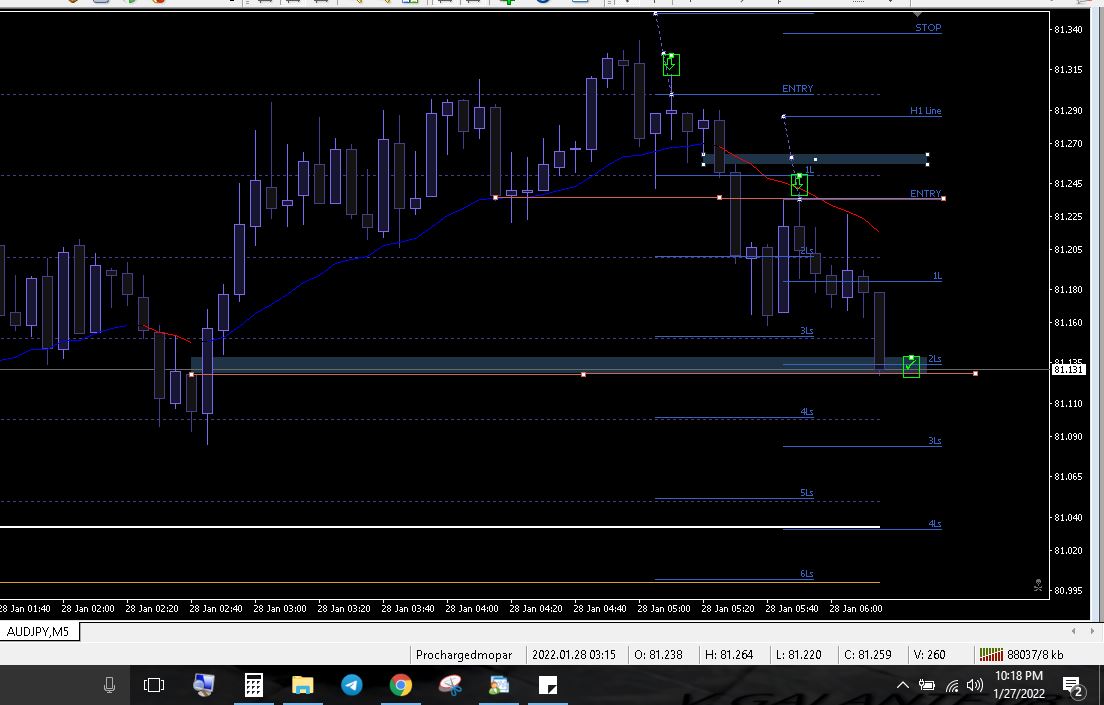Select the STOP line label
The image size is (1104, 705).
tap(928, 27)
